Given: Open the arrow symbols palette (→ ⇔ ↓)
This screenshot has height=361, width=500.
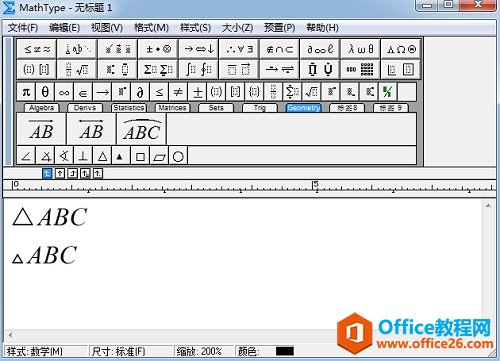Looking at the screenshot, I should (199, 49).
